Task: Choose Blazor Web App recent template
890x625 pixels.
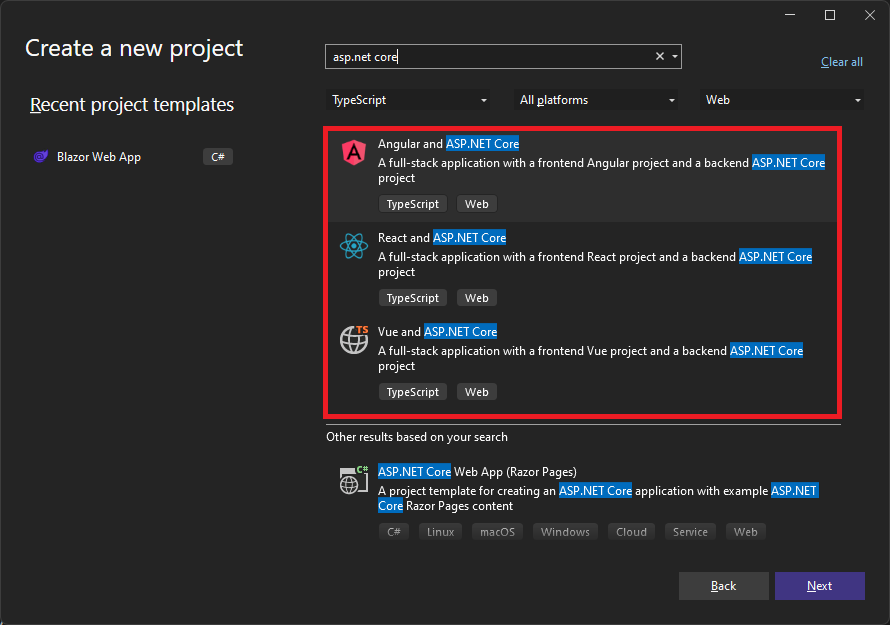Action: click(132, 157)
